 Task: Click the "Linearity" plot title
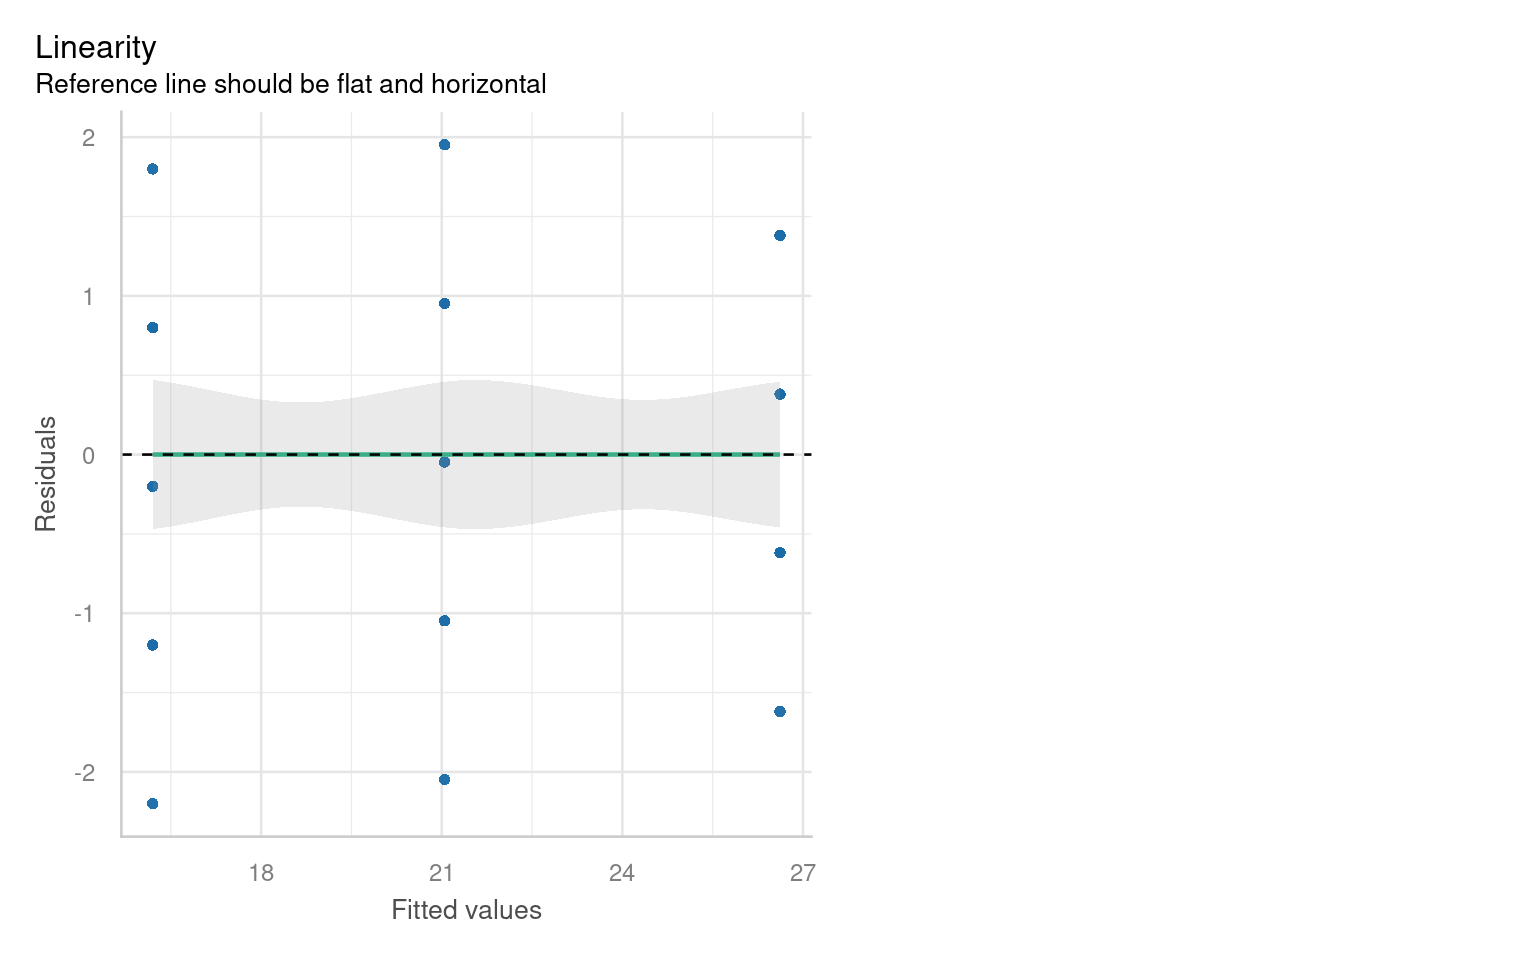(96, 48)
